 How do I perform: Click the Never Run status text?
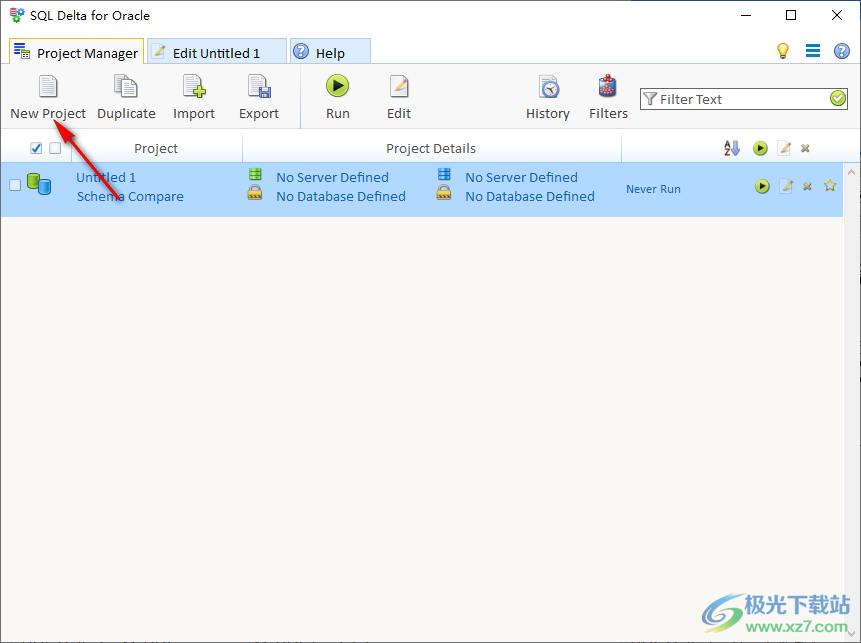(x=653, y=189)
